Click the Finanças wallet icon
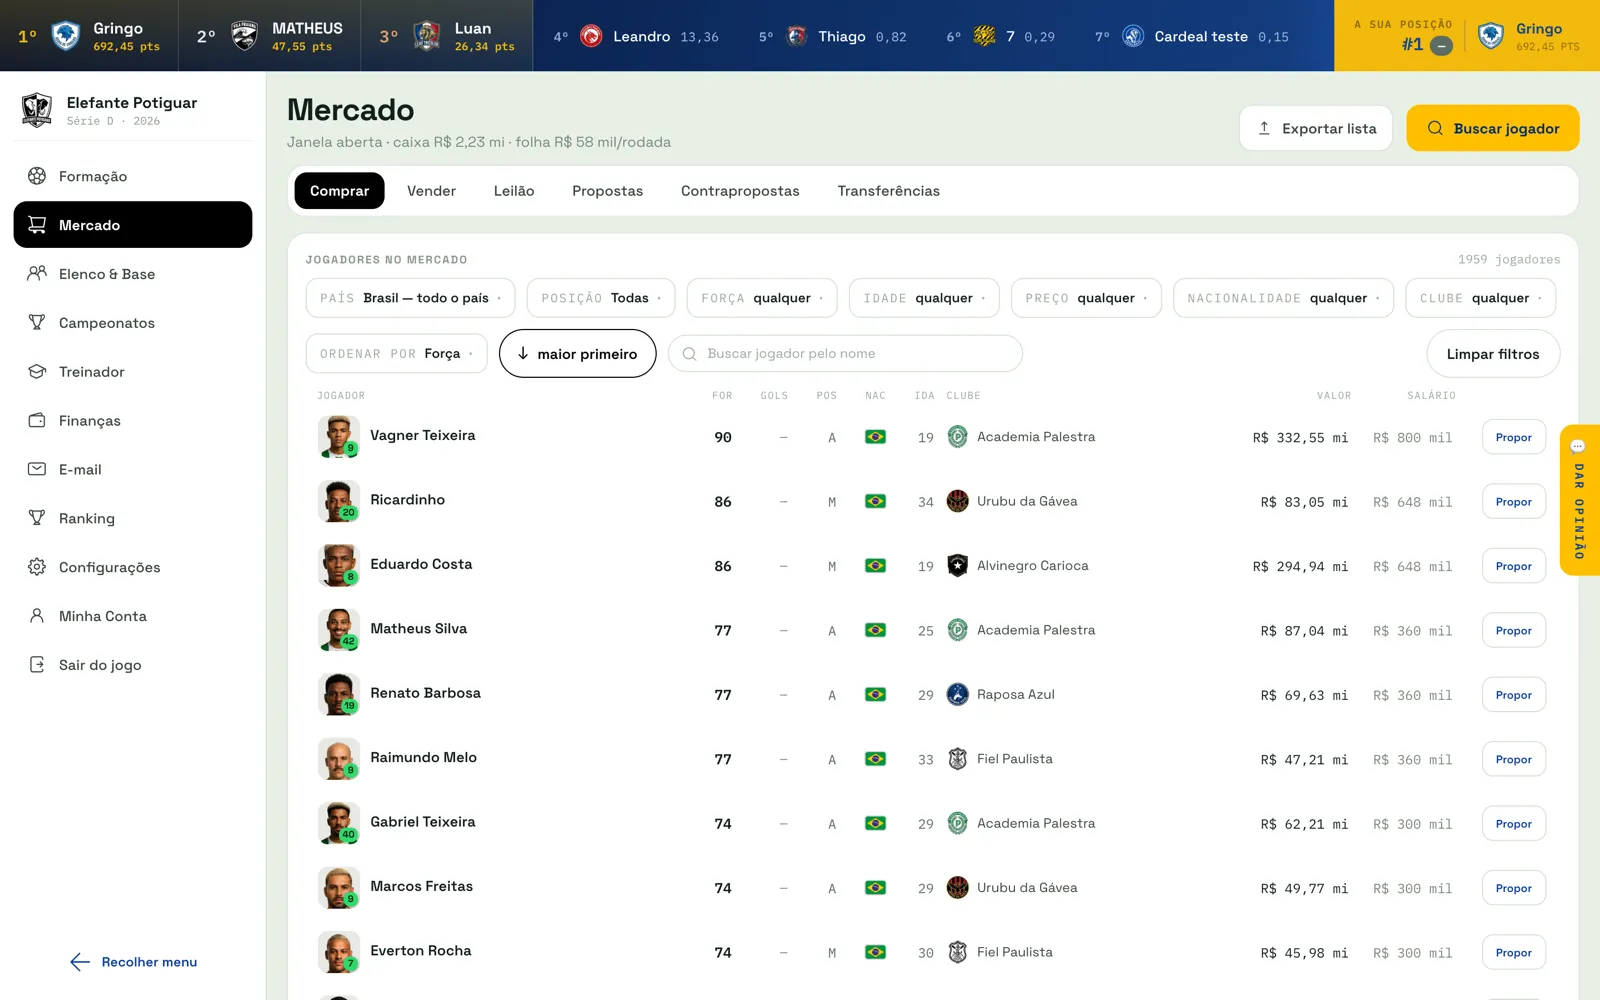 [x=37, y=420]
